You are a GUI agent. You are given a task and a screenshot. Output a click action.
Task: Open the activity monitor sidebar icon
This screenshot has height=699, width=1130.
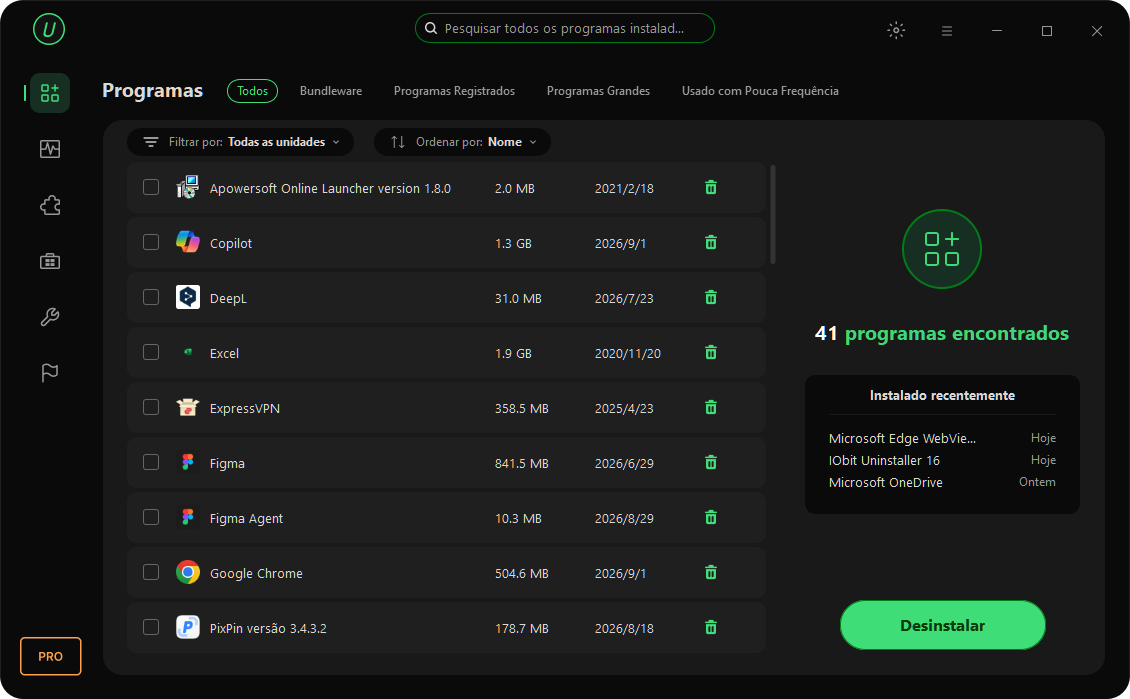coord(50,149)
